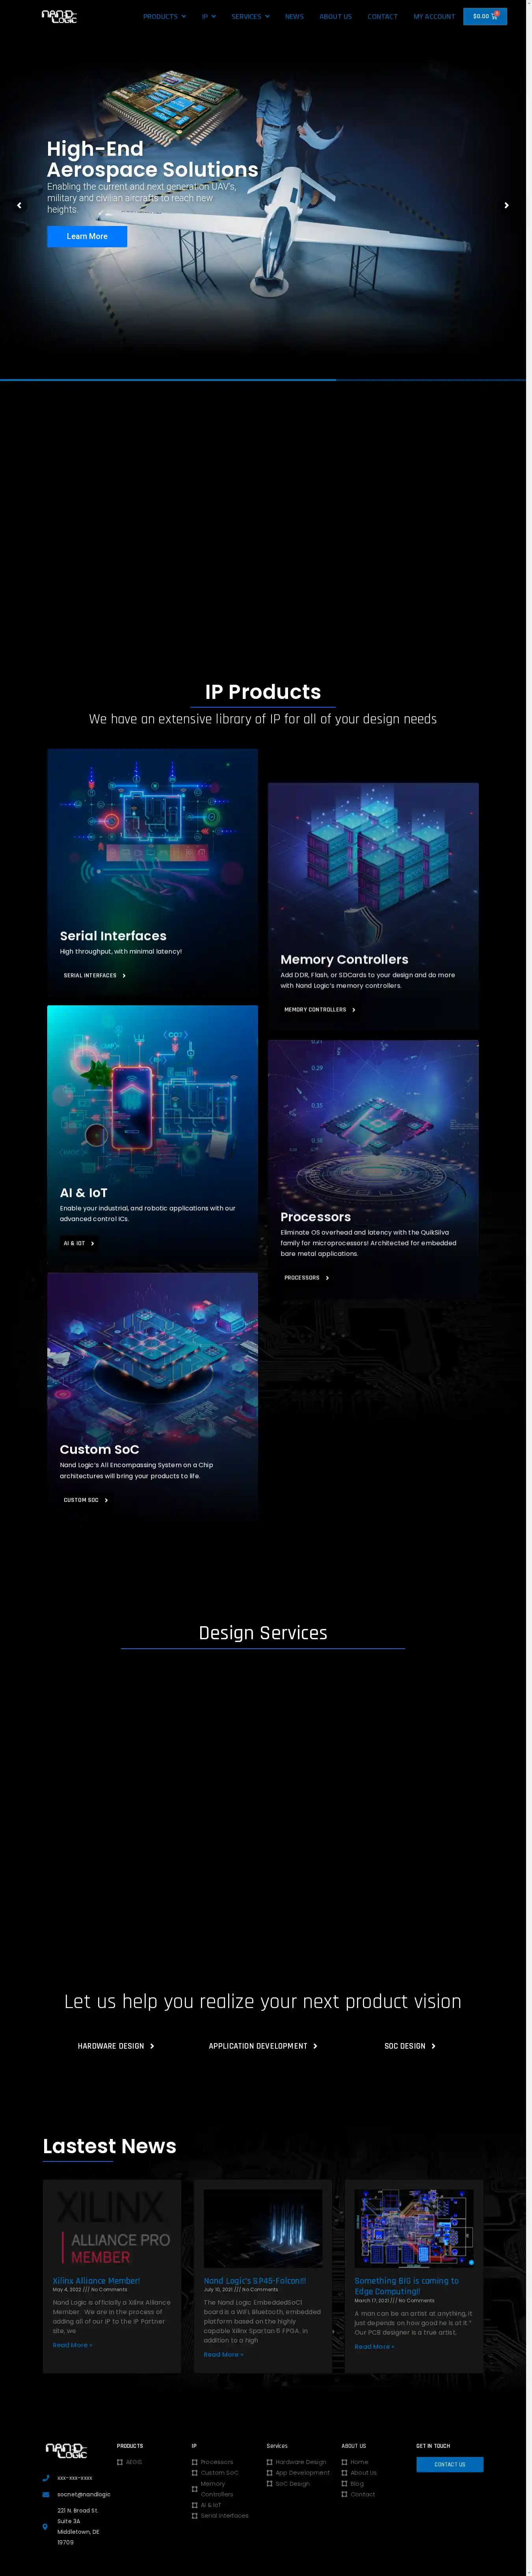This screenshot has width=532, height=2576.
Task: Select the Hardware Design services link
Action: click(x=116, y=2045)
